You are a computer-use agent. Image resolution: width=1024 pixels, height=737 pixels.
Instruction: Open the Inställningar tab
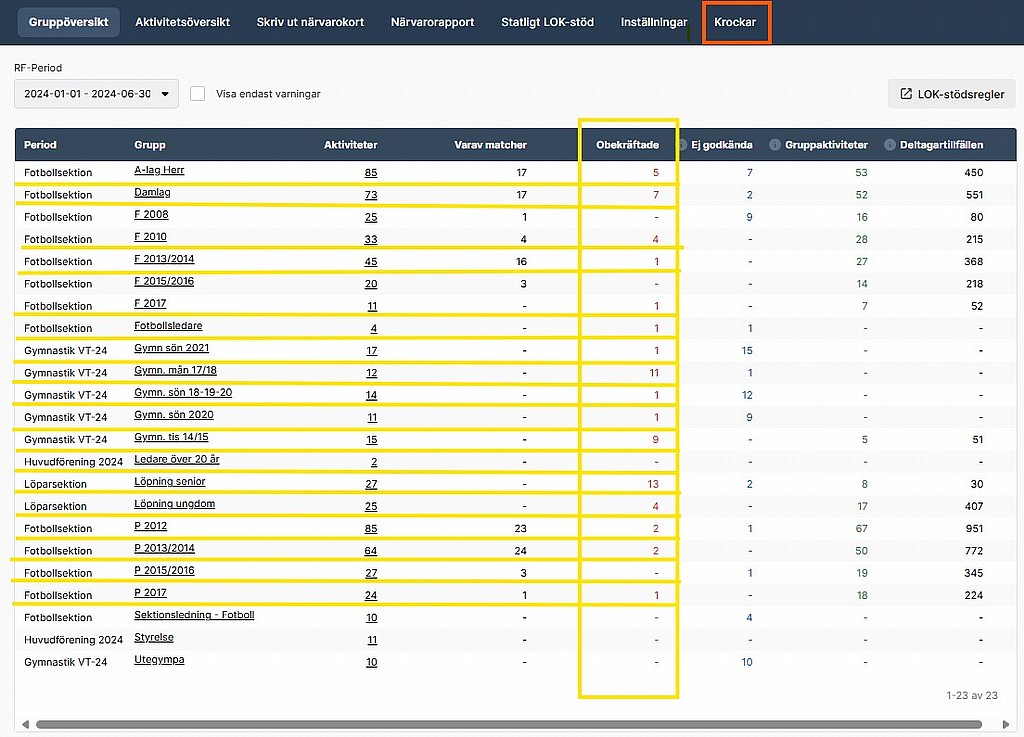coord(654,22)
